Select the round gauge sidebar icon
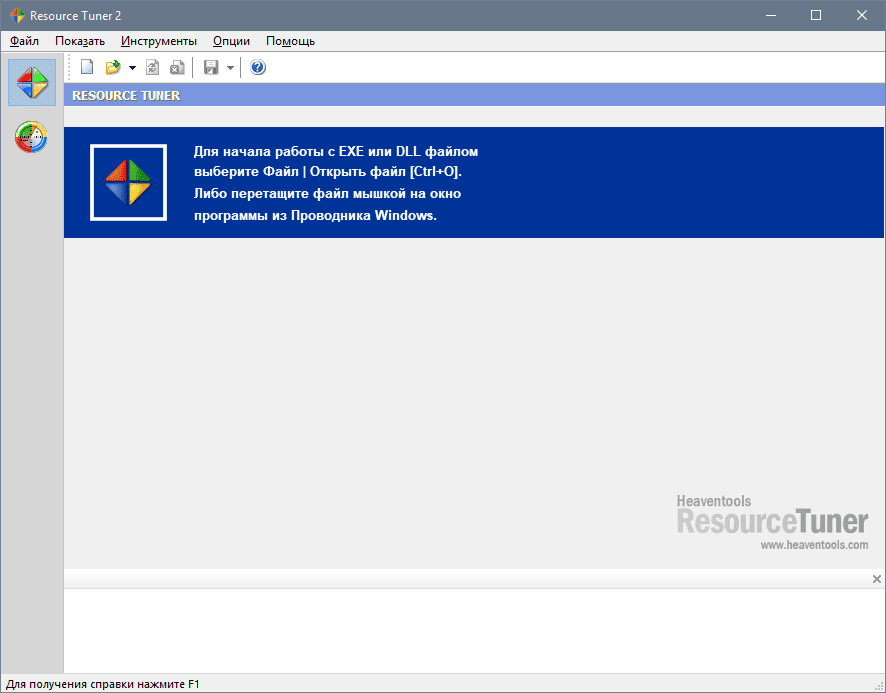 32,137
